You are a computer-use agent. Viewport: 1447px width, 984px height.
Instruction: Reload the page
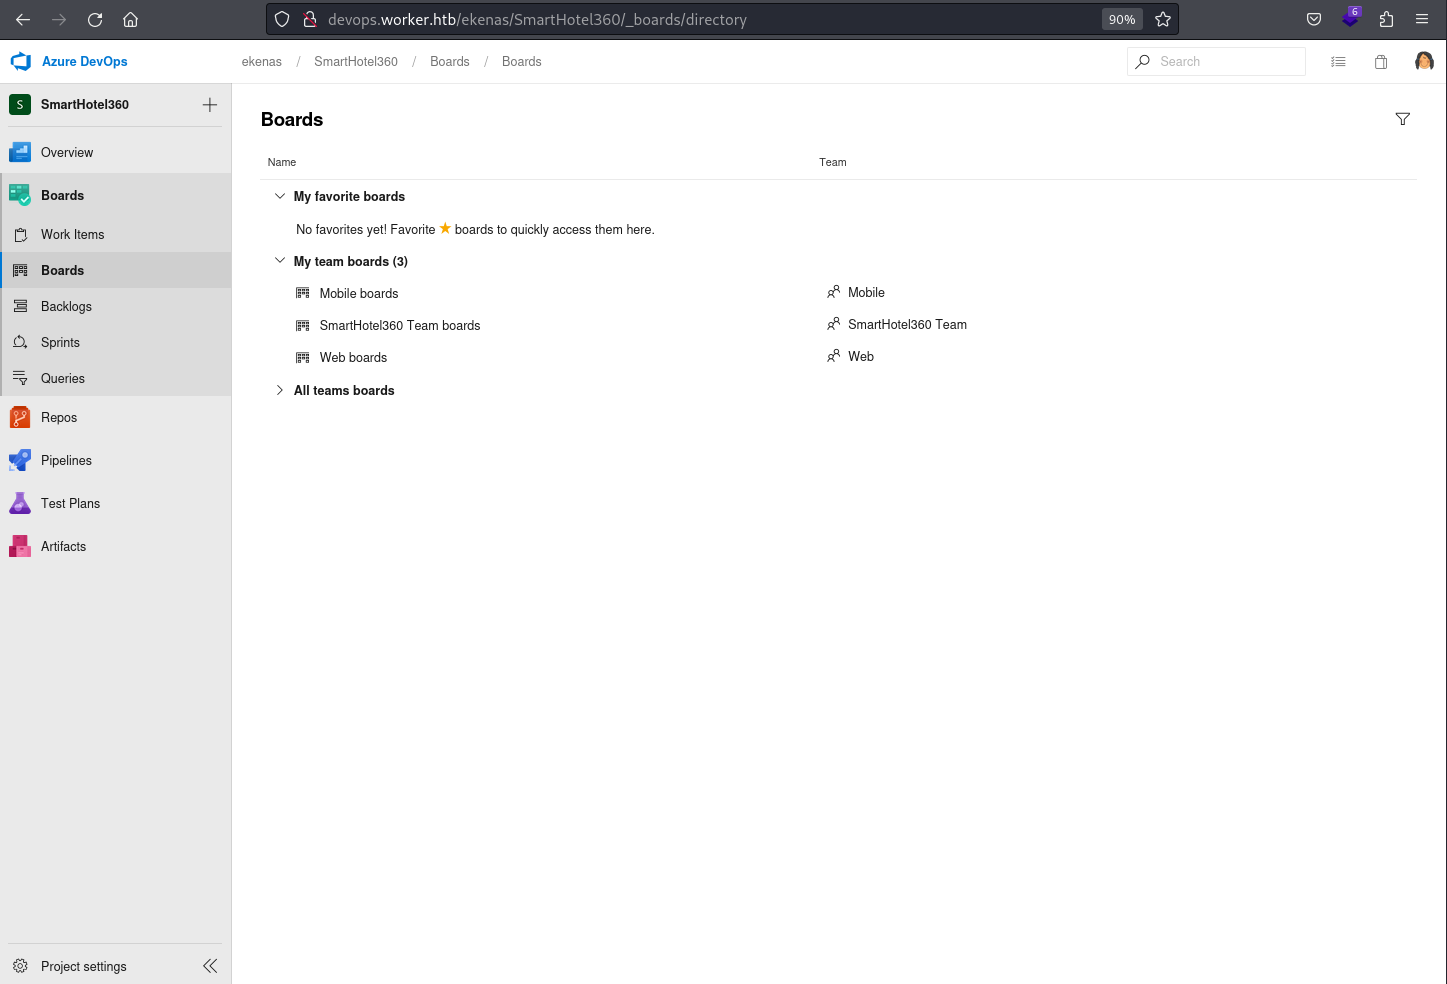tap(95, 19)
